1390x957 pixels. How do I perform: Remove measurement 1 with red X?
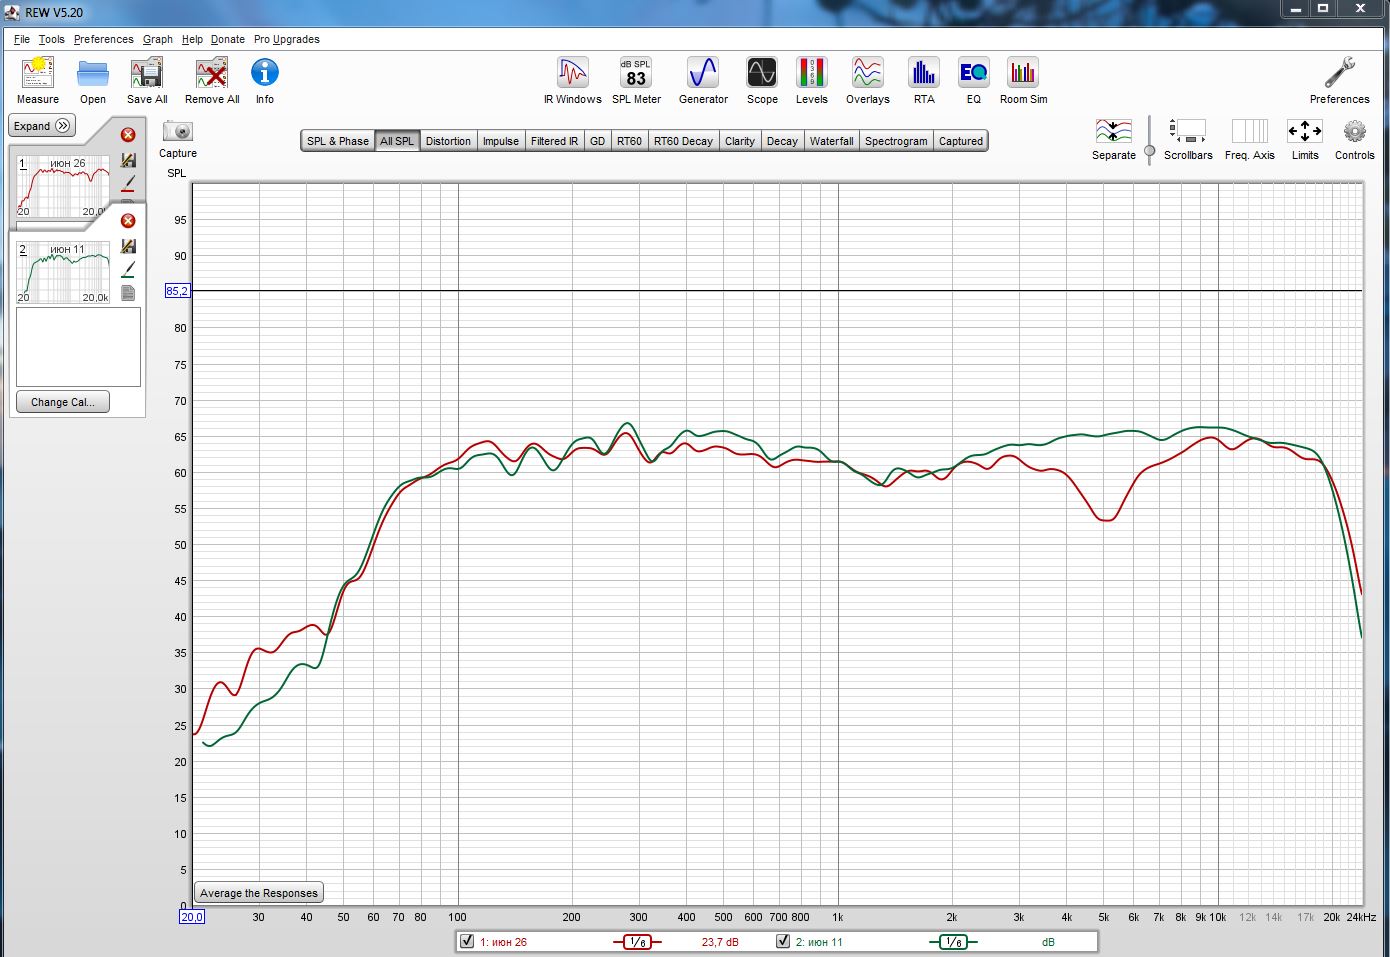128,135
